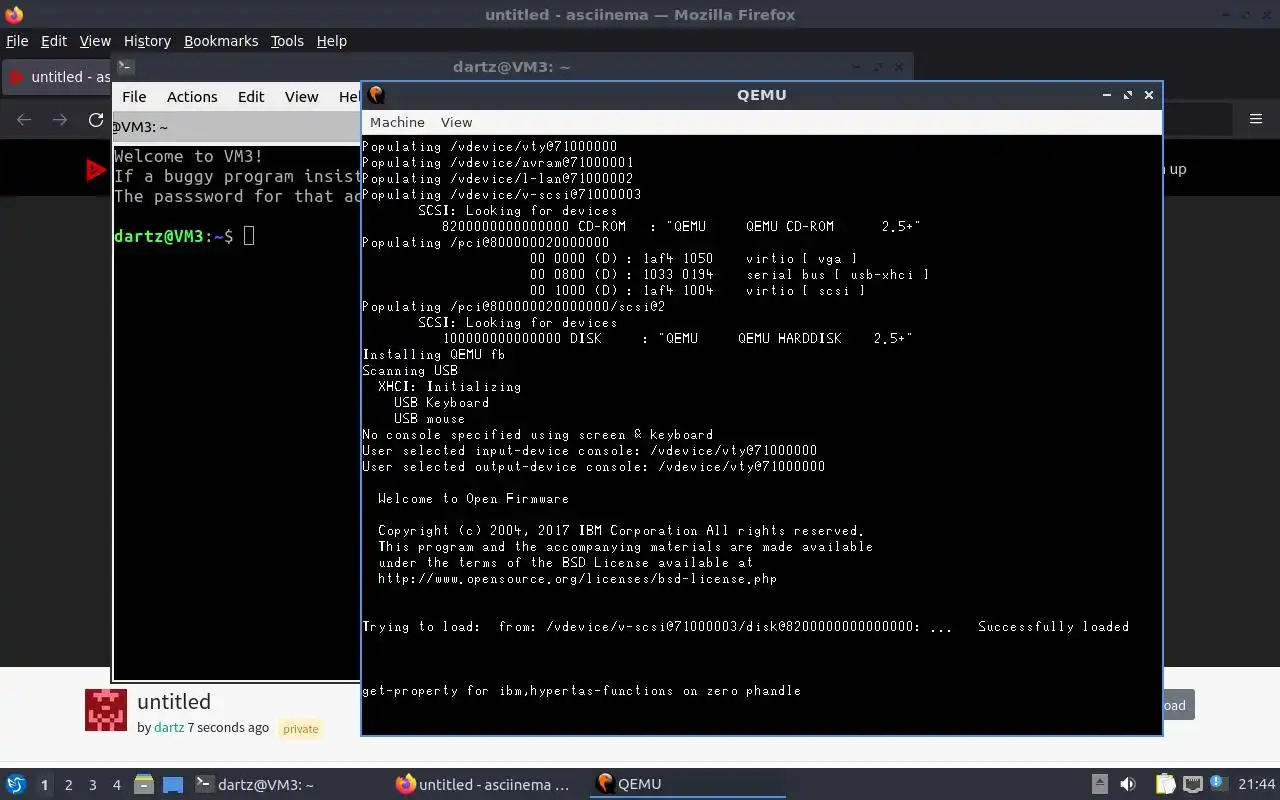Open the Machine menu in QEMU
Screen dimensions: 1280x800
tap(397, 122)
